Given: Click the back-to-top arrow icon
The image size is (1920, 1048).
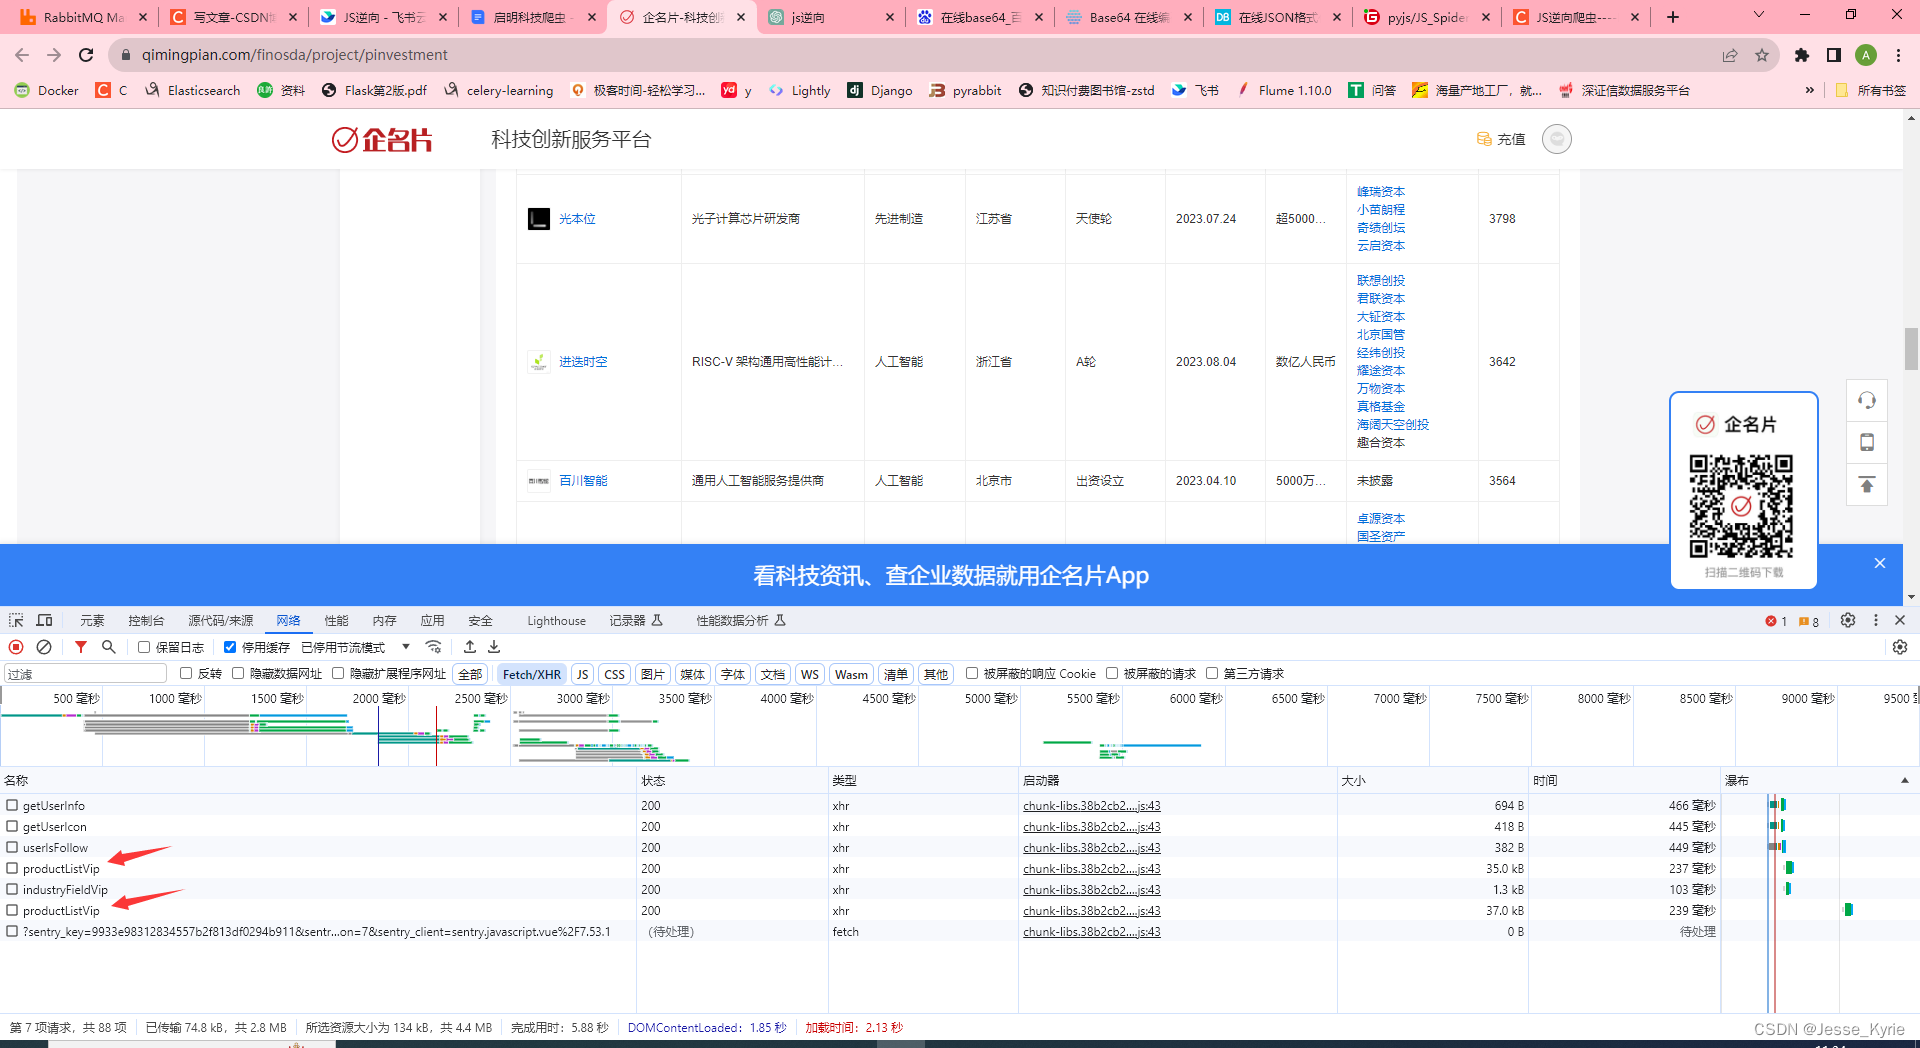Looking at the screenshot, I should pyautogui.click(x=1866, y=485).
